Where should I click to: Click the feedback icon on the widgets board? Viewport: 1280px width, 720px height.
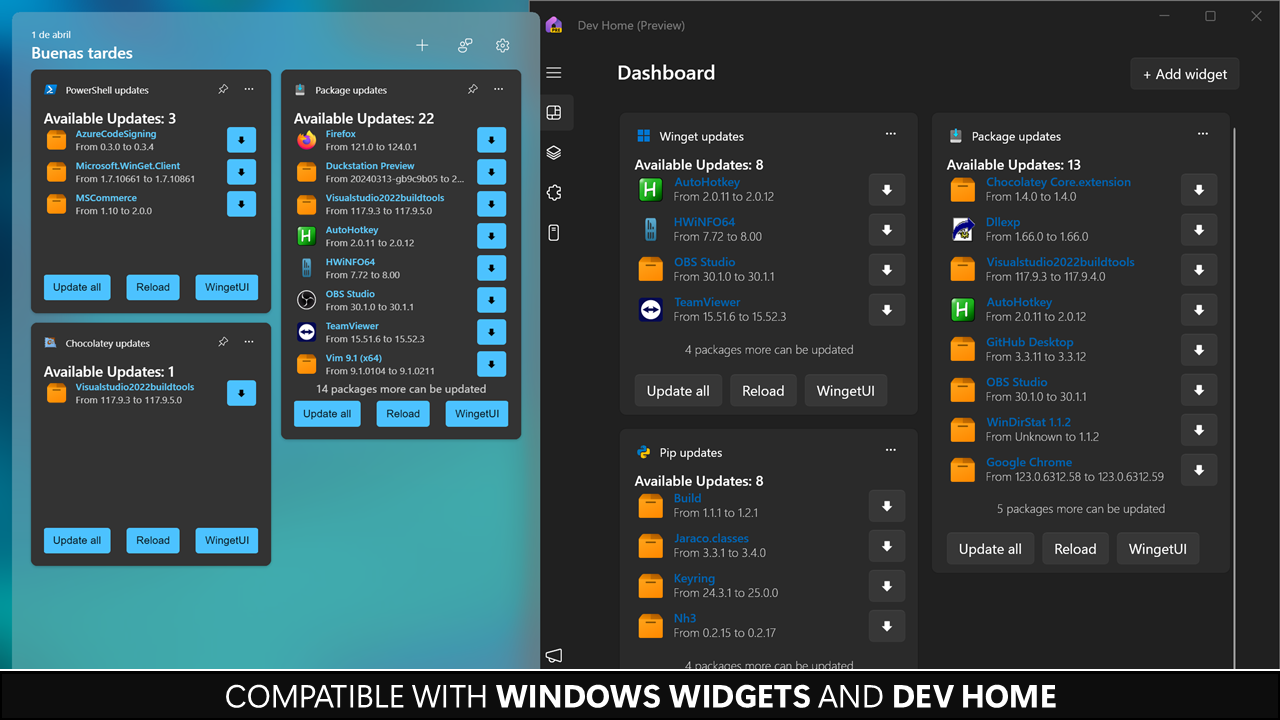(x=462, y=45)
